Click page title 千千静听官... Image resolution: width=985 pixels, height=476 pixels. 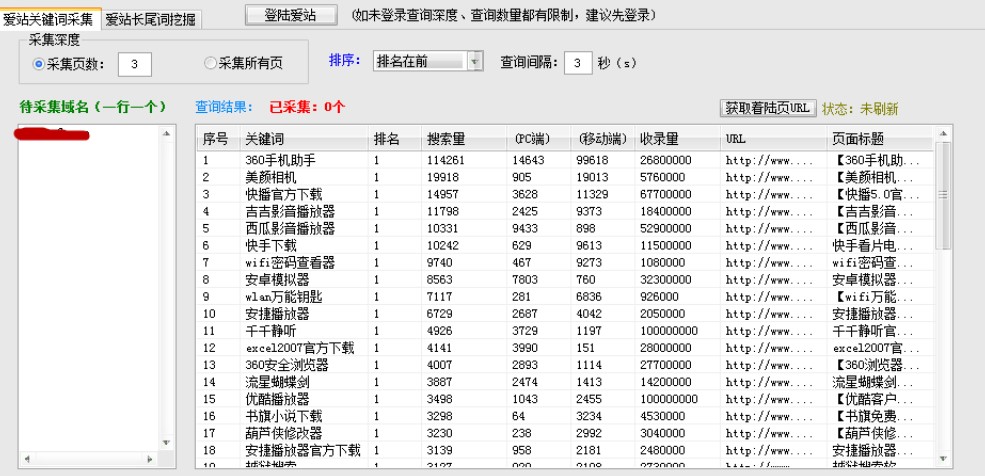873,330
